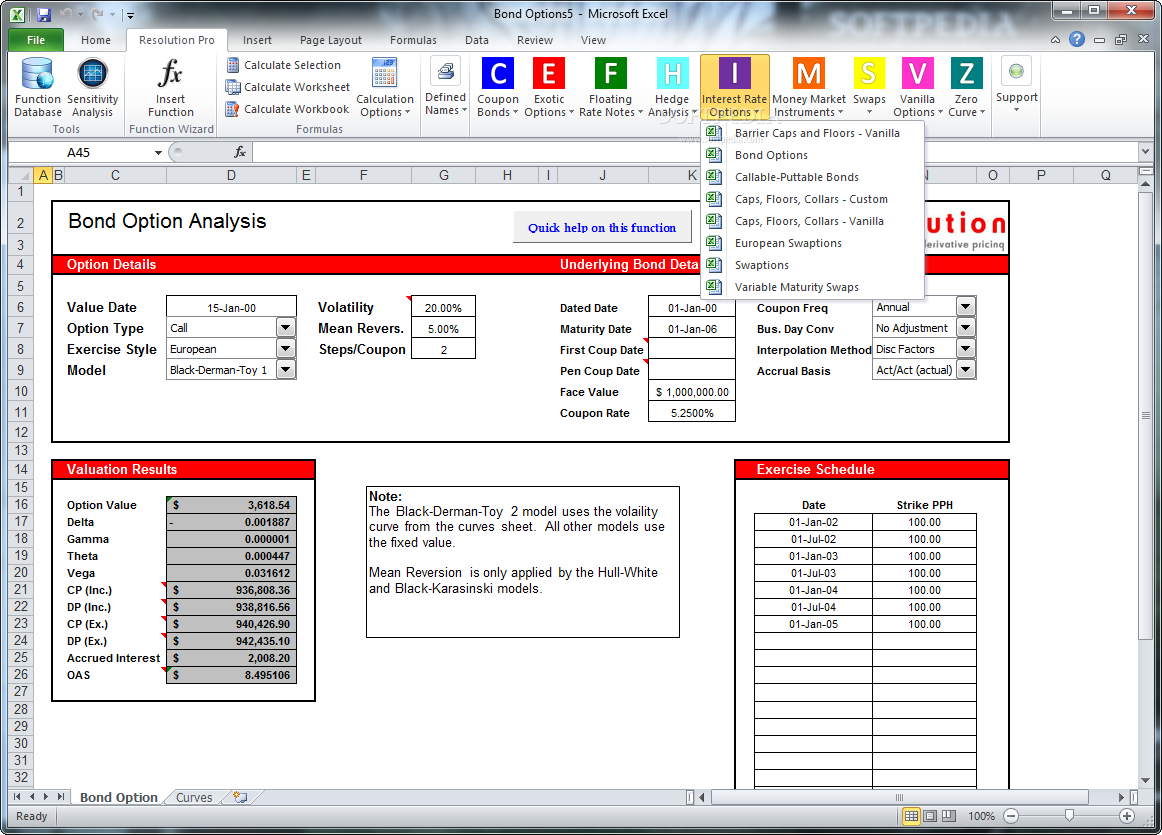Open the Swaps function group
This screenshot has width=1162, height=835.
coord(869,87)
